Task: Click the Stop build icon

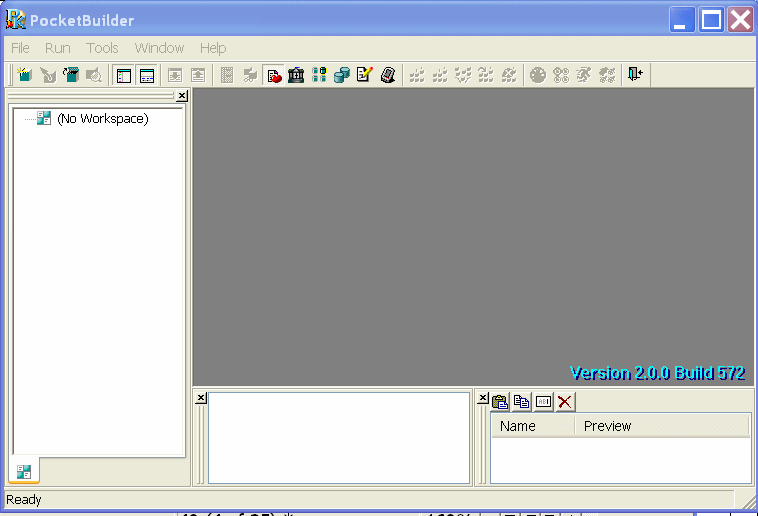Action: coord(509,75)
